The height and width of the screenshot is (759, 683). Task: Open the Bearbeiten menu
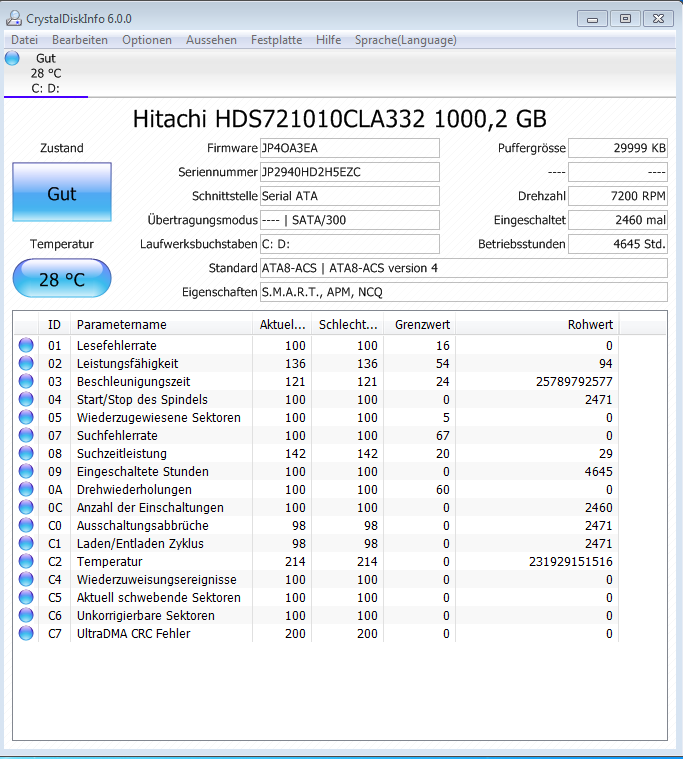click(x=80, y=40)
